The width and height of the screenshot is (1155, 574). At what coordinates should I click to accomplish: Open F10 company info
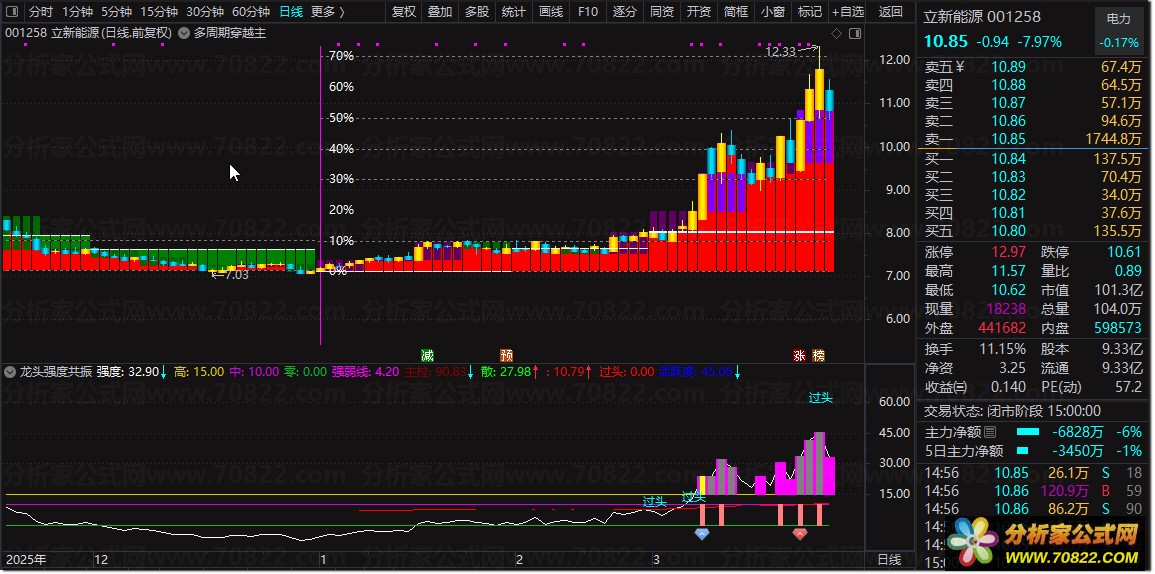588,12
